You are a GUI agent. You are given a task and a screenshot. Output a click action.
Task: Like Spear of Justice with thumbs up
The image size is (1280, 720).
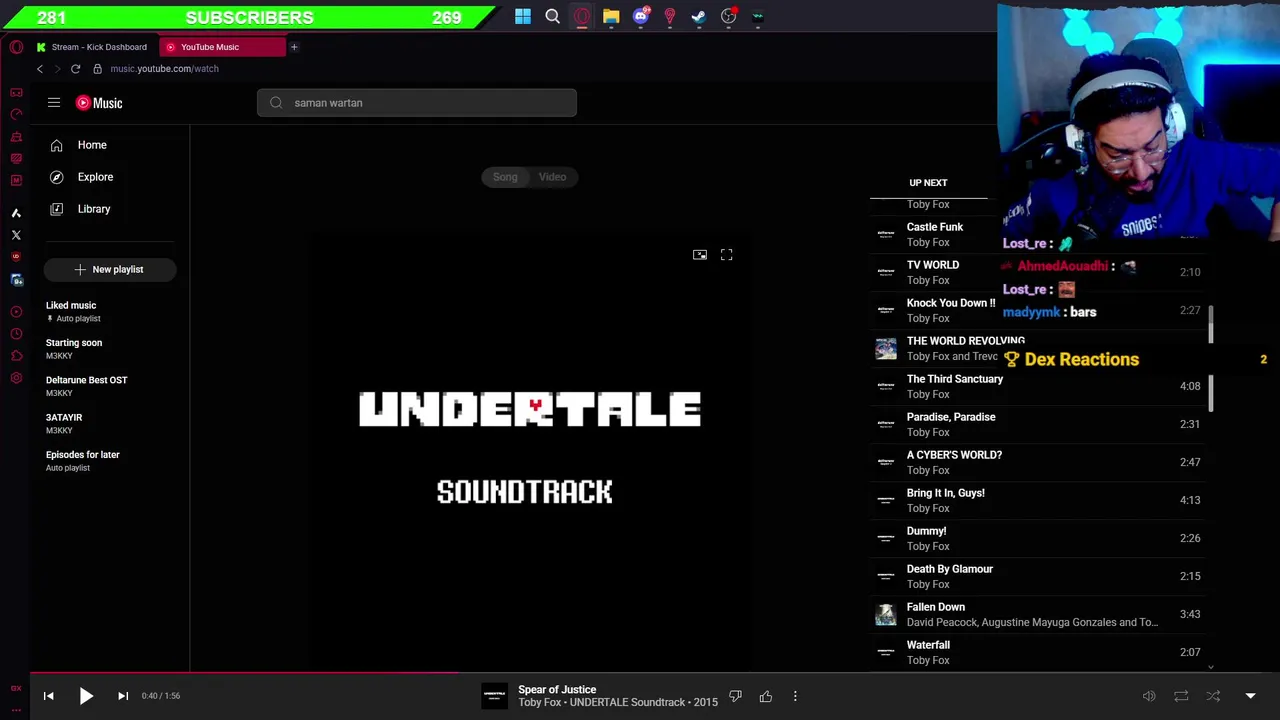click(x=766, y=696)
